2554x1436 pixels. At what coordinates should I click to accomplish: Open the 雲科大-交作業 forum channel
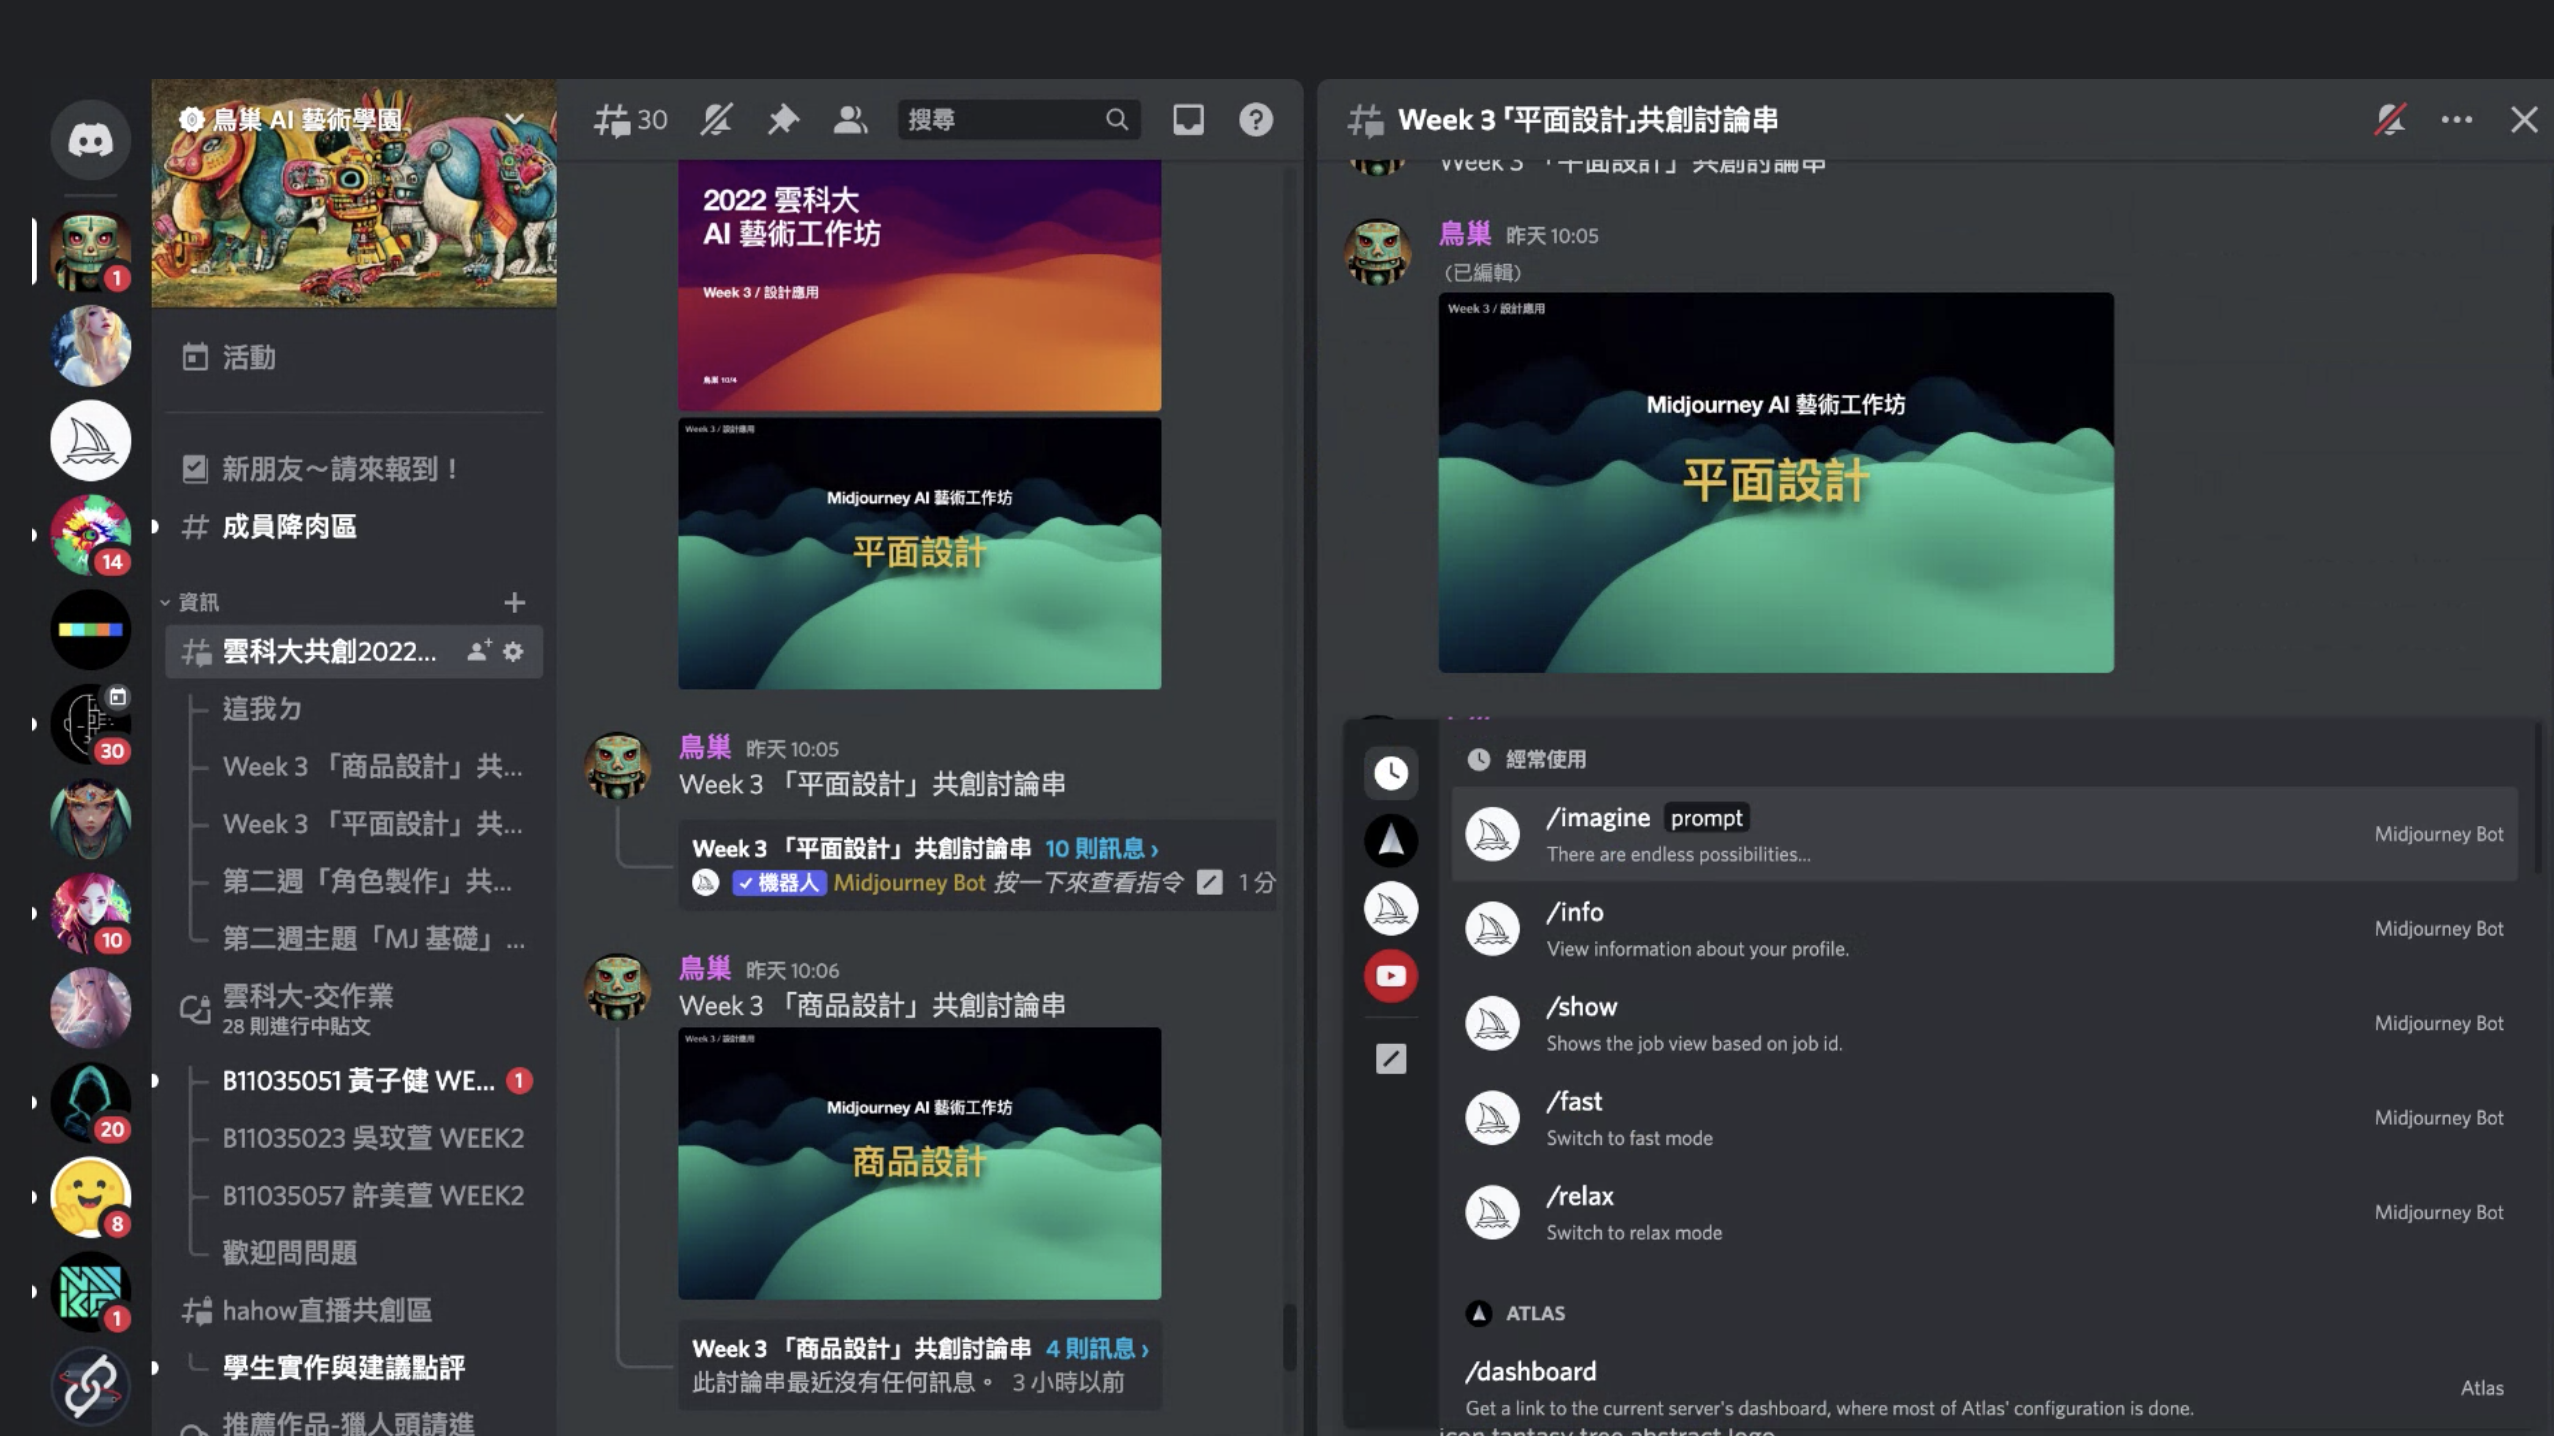(354, 1008)
